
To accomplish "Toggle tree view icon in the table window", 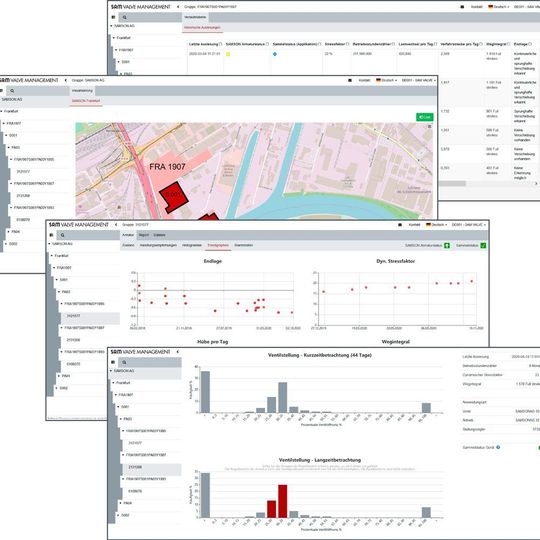I will [113, 17].
